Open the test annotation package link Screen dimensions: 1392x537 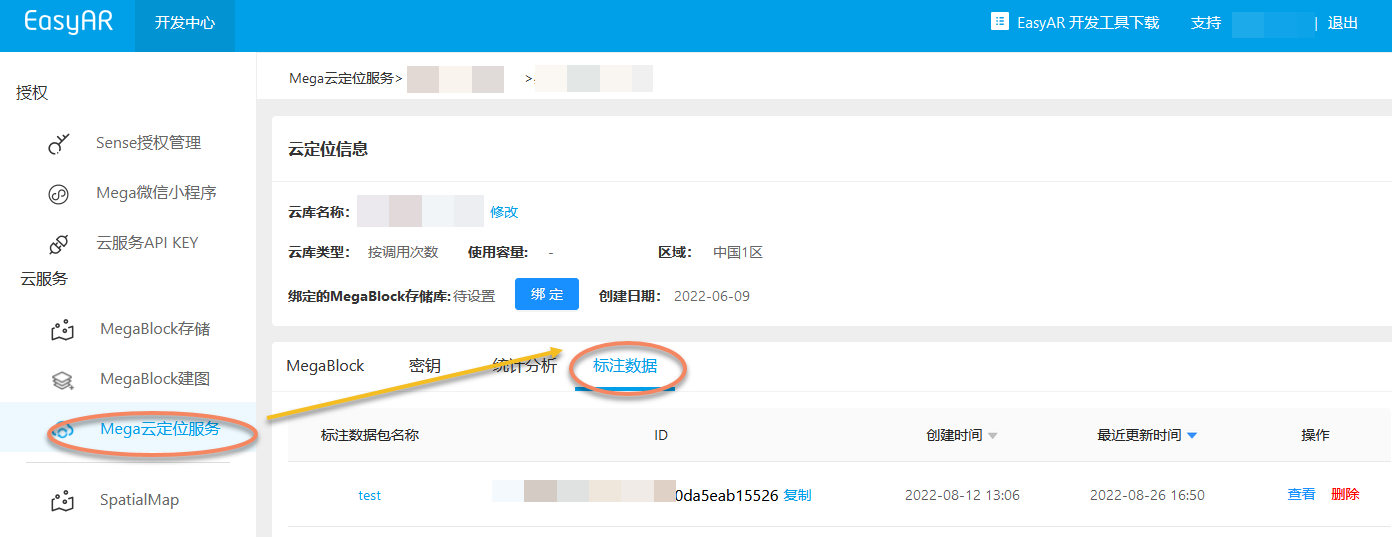370,495
